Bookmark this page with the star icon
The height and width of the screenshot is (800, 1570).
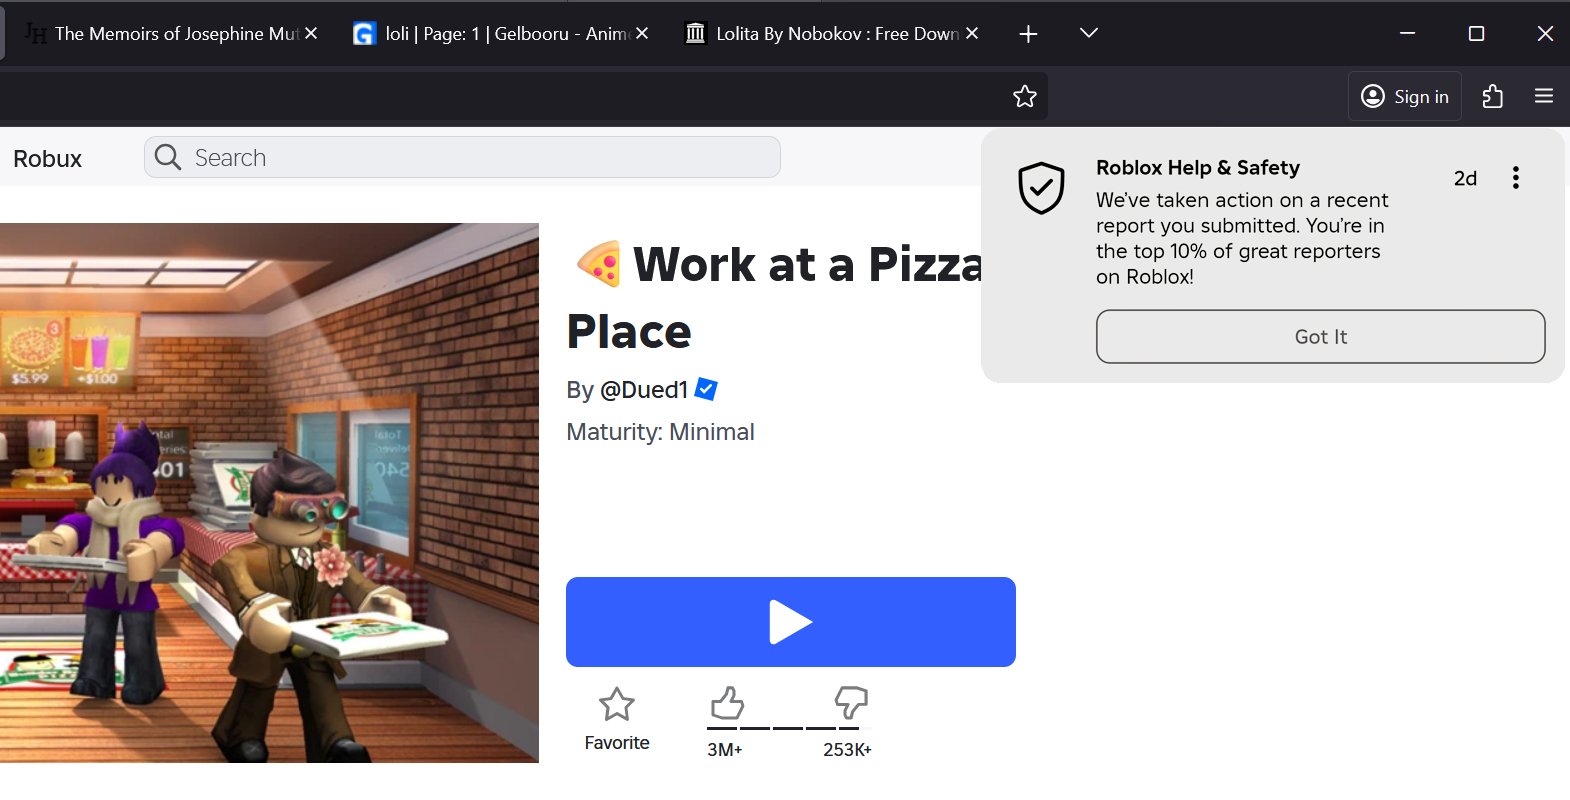(x=1025, y=96)
